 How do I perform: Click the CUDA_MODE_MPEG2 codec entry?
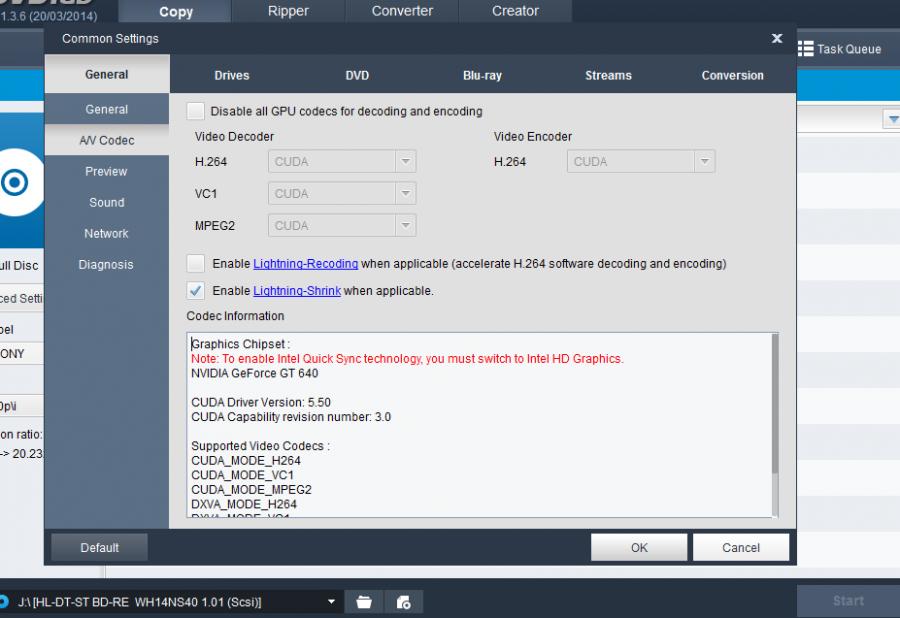[251, 489]
